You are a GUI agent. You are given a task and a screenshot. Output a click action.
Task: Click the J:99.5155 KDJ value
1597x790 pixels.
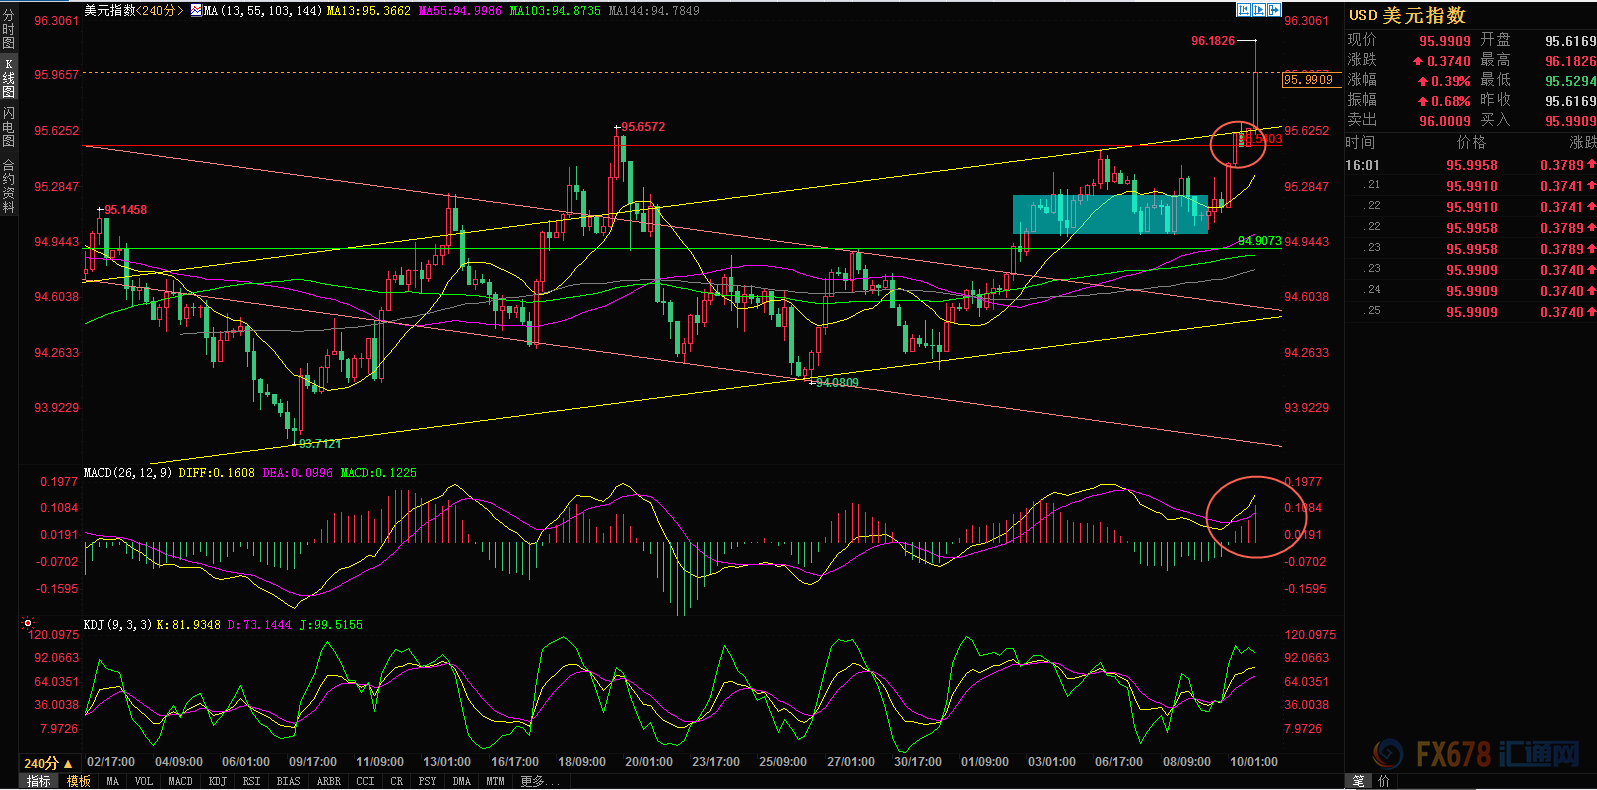coord(331,625)
